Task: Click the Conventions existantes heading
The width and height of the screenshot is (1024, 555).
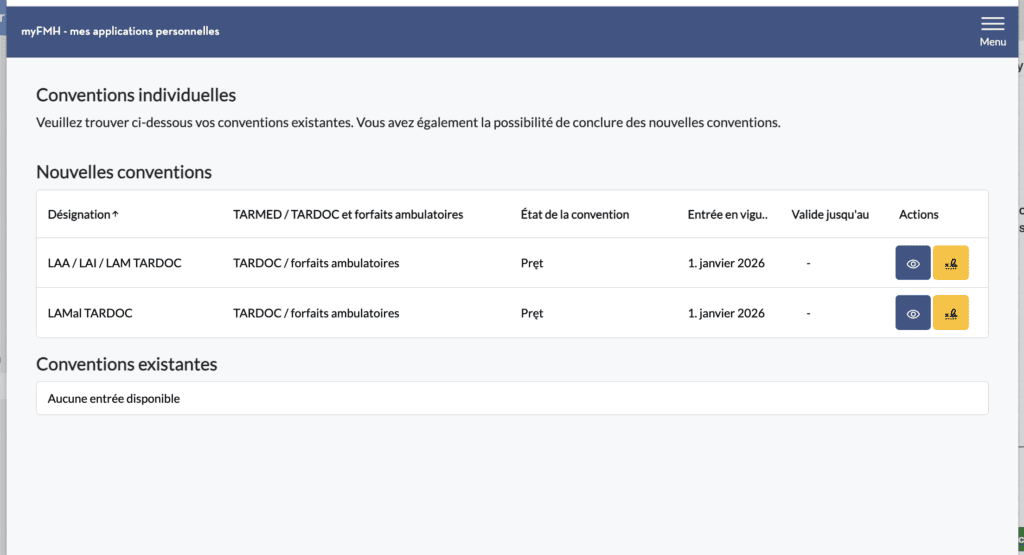Action: coord(127,364)
